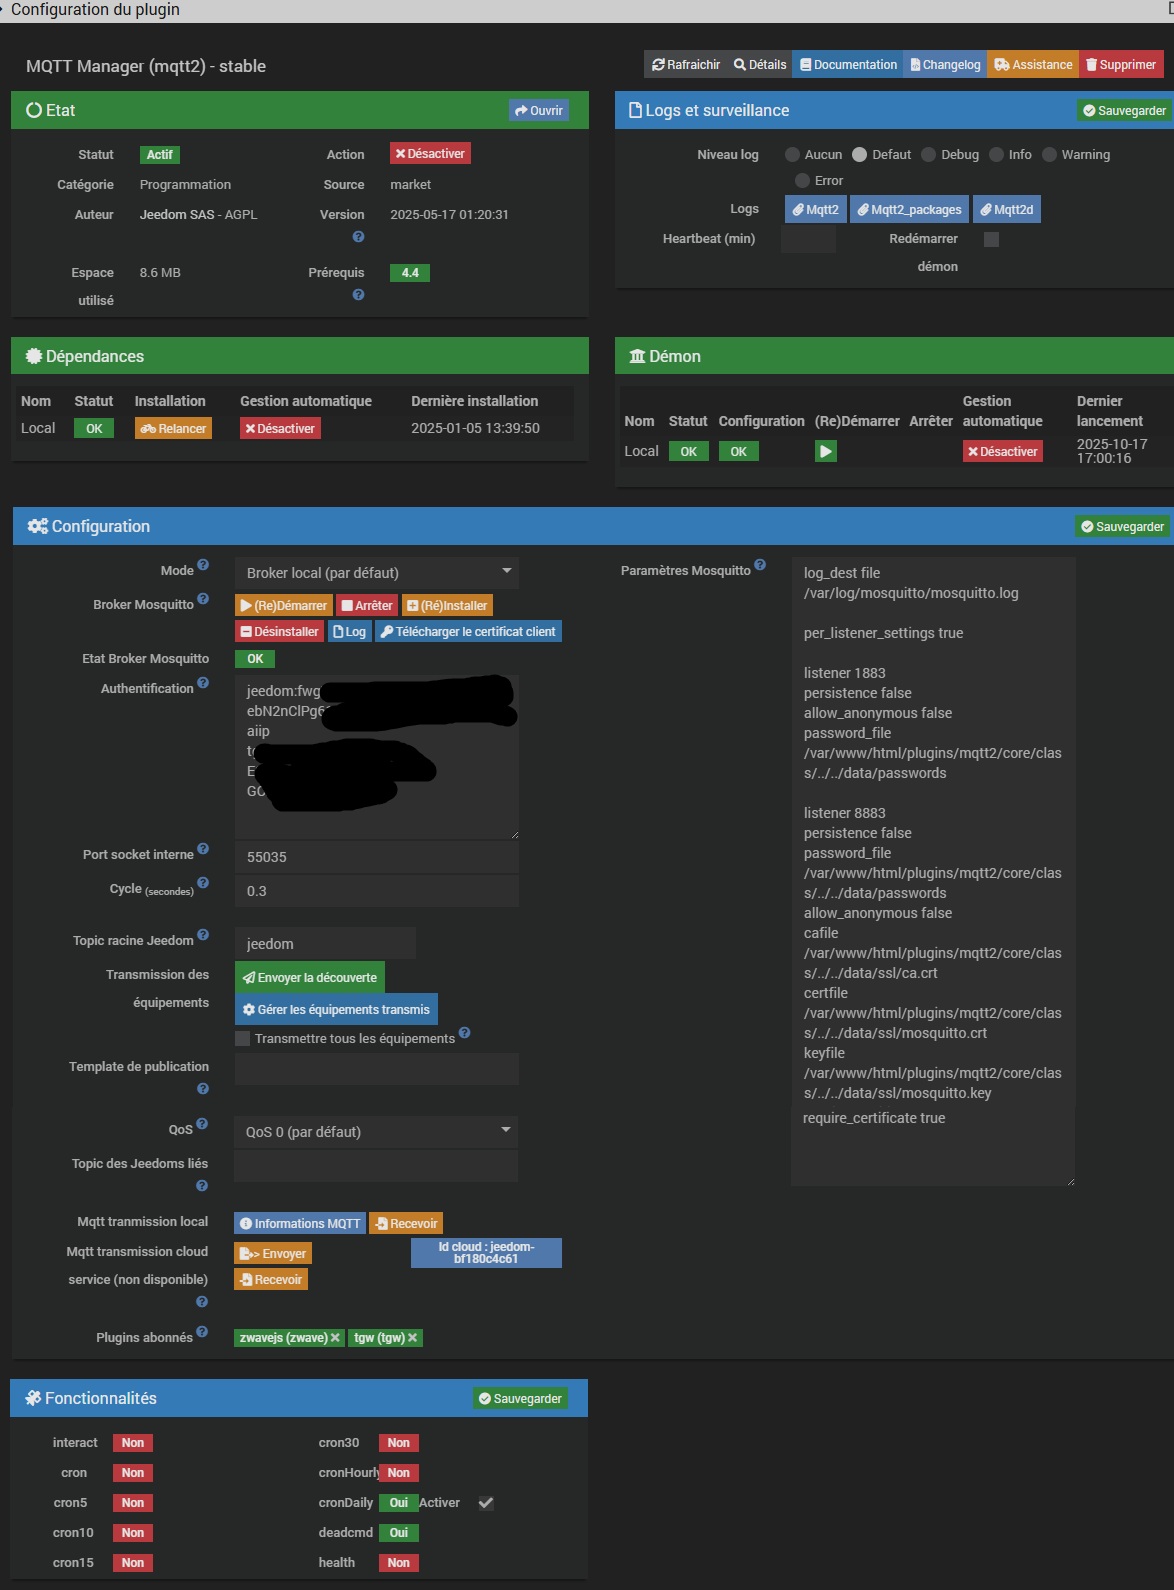Show help tooltip for Cycle secondes
This screenshot has width=1174, height=1590.
[203, 883]
